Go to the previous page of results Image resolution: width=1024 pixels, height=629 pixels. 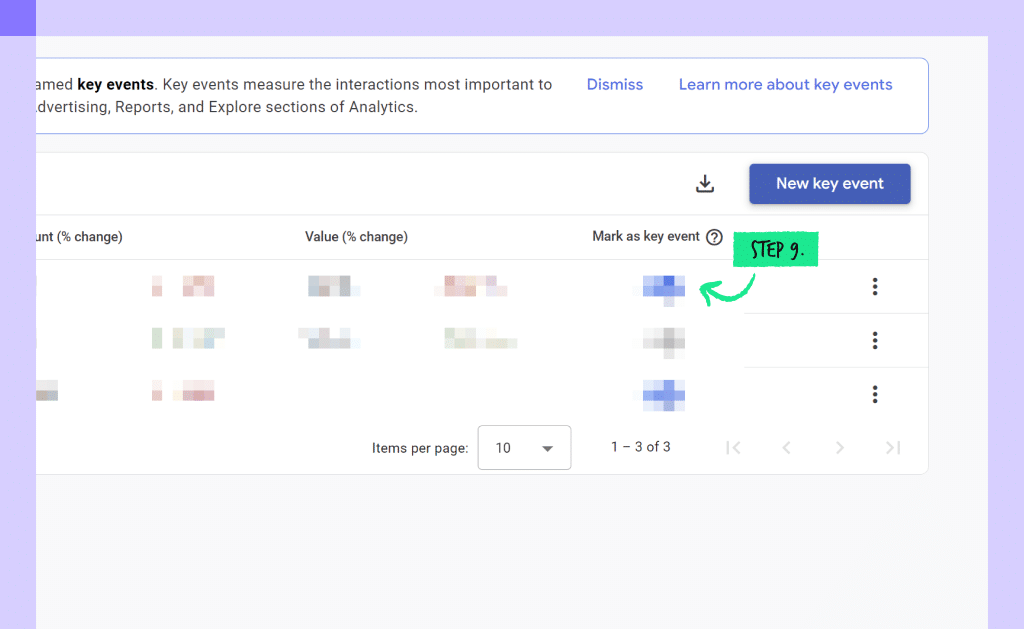coord(786,447)
